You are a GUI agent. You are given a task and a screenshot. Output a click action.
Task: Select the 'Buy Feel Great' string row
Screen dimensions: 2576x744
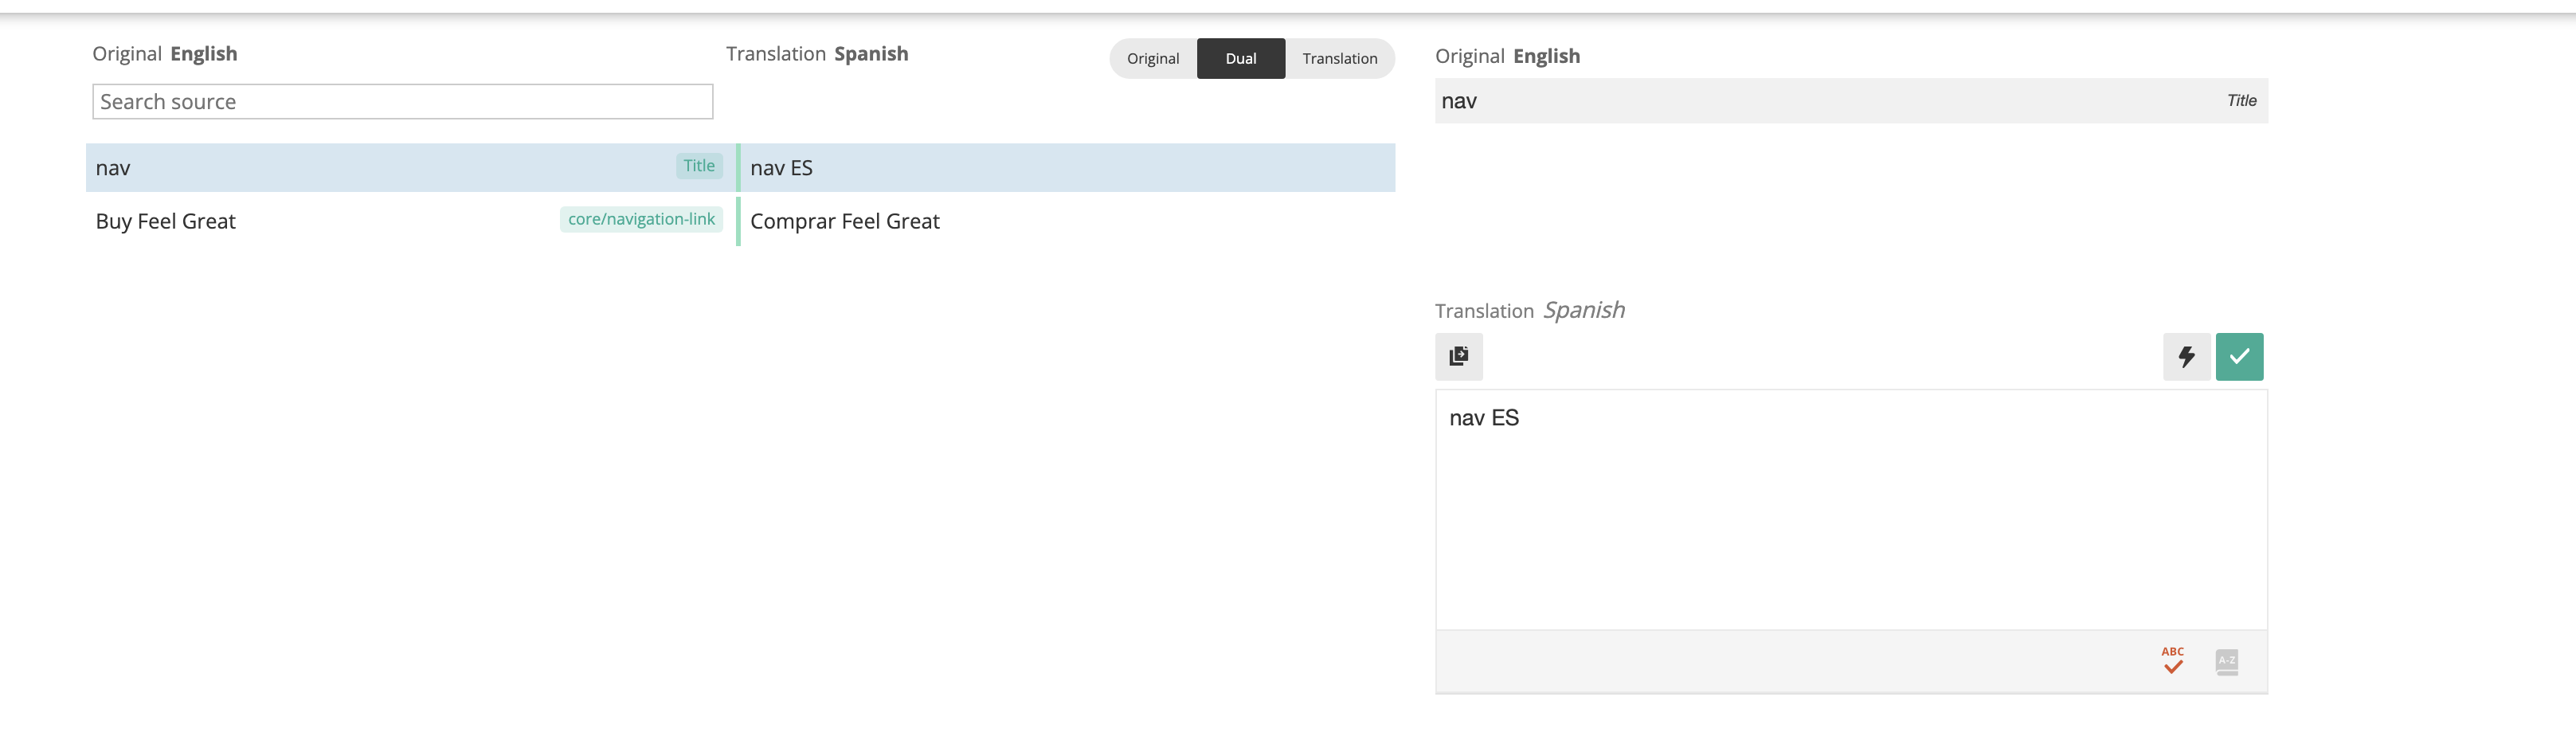pos(411,221)
